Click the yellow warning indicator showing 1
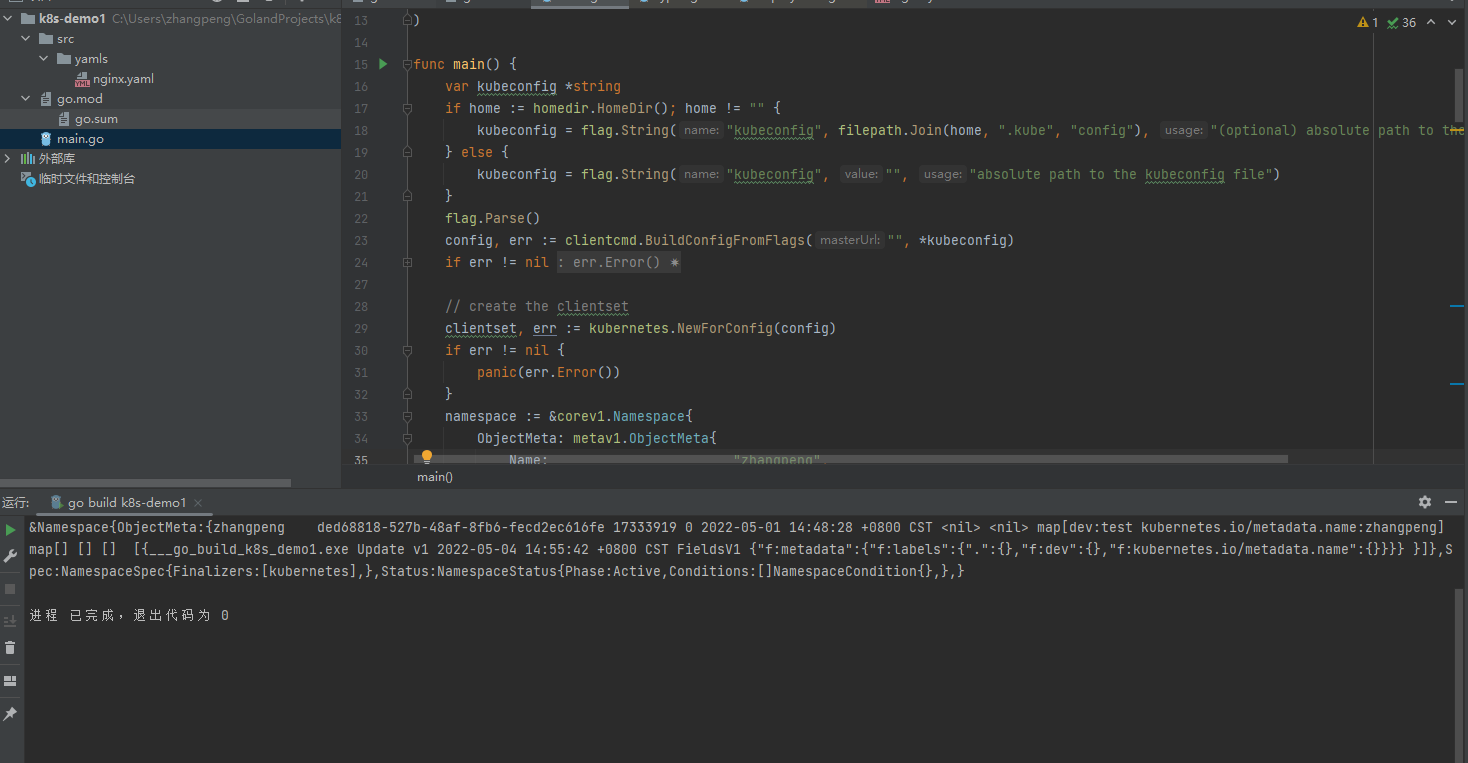Screen dimensions: 1468x763 point(1368,22)
